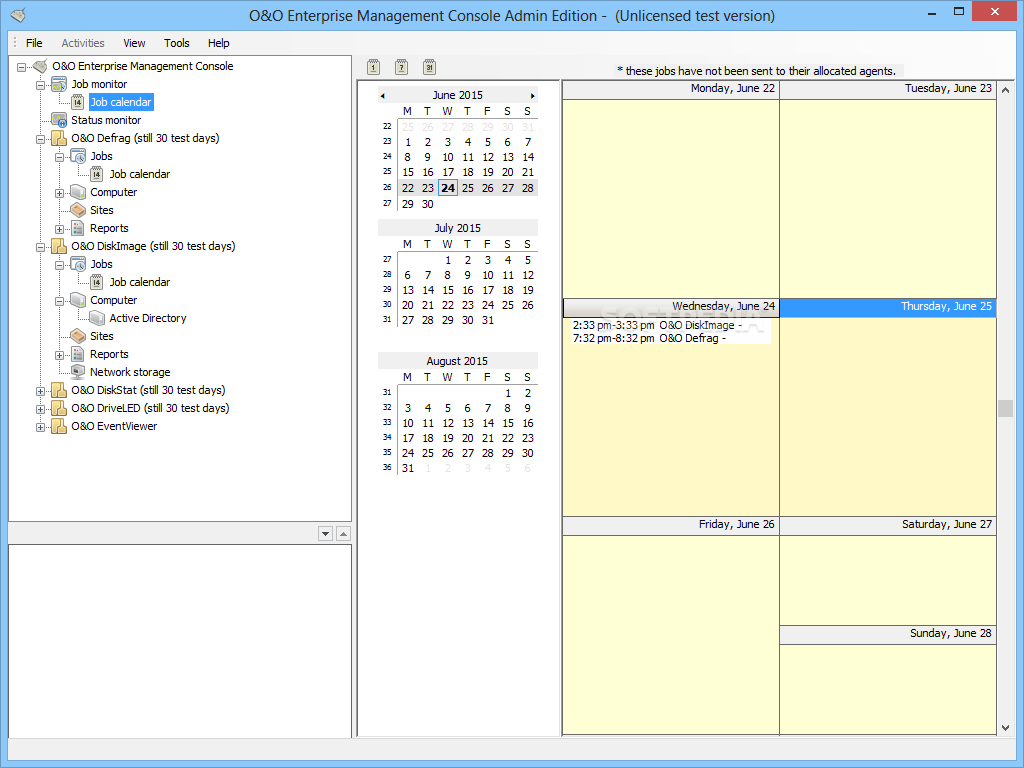Click the O&O DiskStat folder icon
This screenshot has height=768, width=1024.
pos(59,390)
